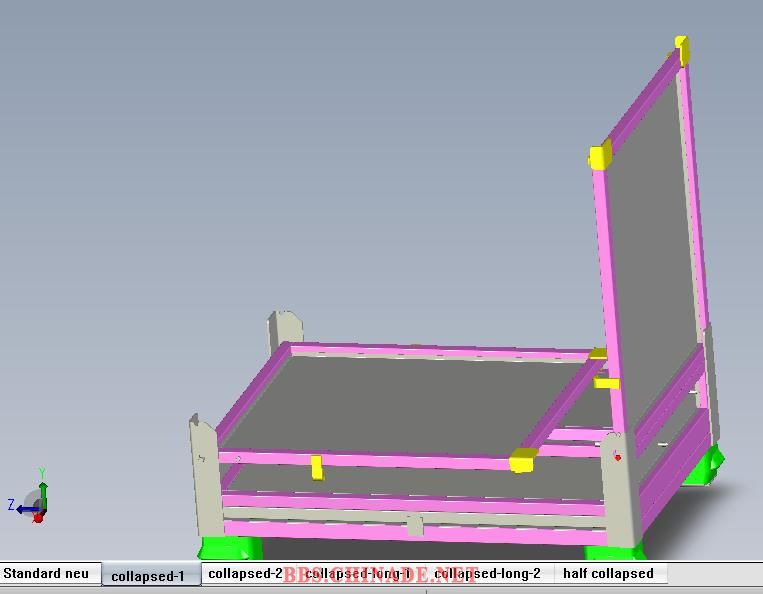Switch to the collapsed-long-1 tab
The width and height of the screenshot is (763, 594).
(x=358, y=574)
